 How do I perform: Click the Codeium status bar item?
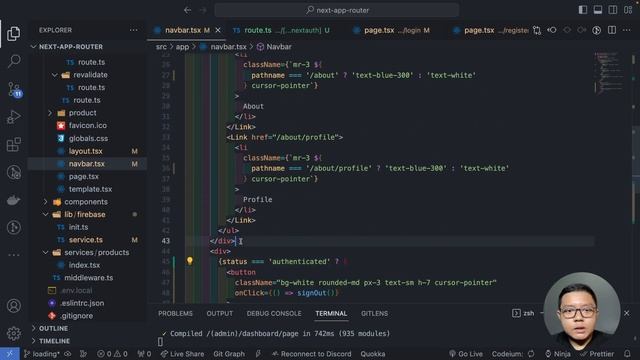513,354
